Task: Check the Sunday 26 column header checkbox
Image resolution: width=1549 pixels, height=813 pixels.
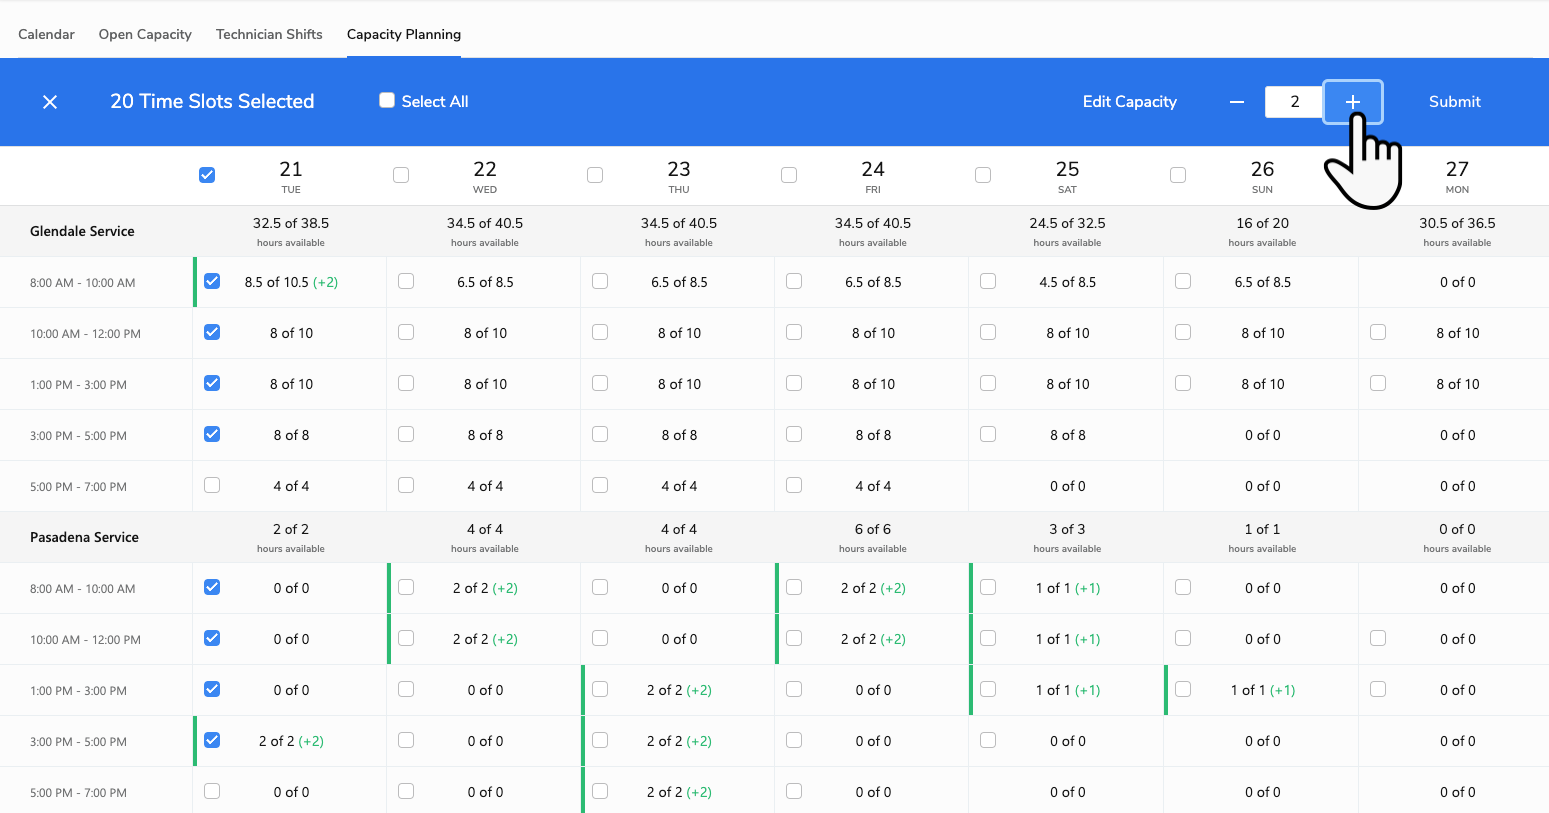Action: point(1177,174)
